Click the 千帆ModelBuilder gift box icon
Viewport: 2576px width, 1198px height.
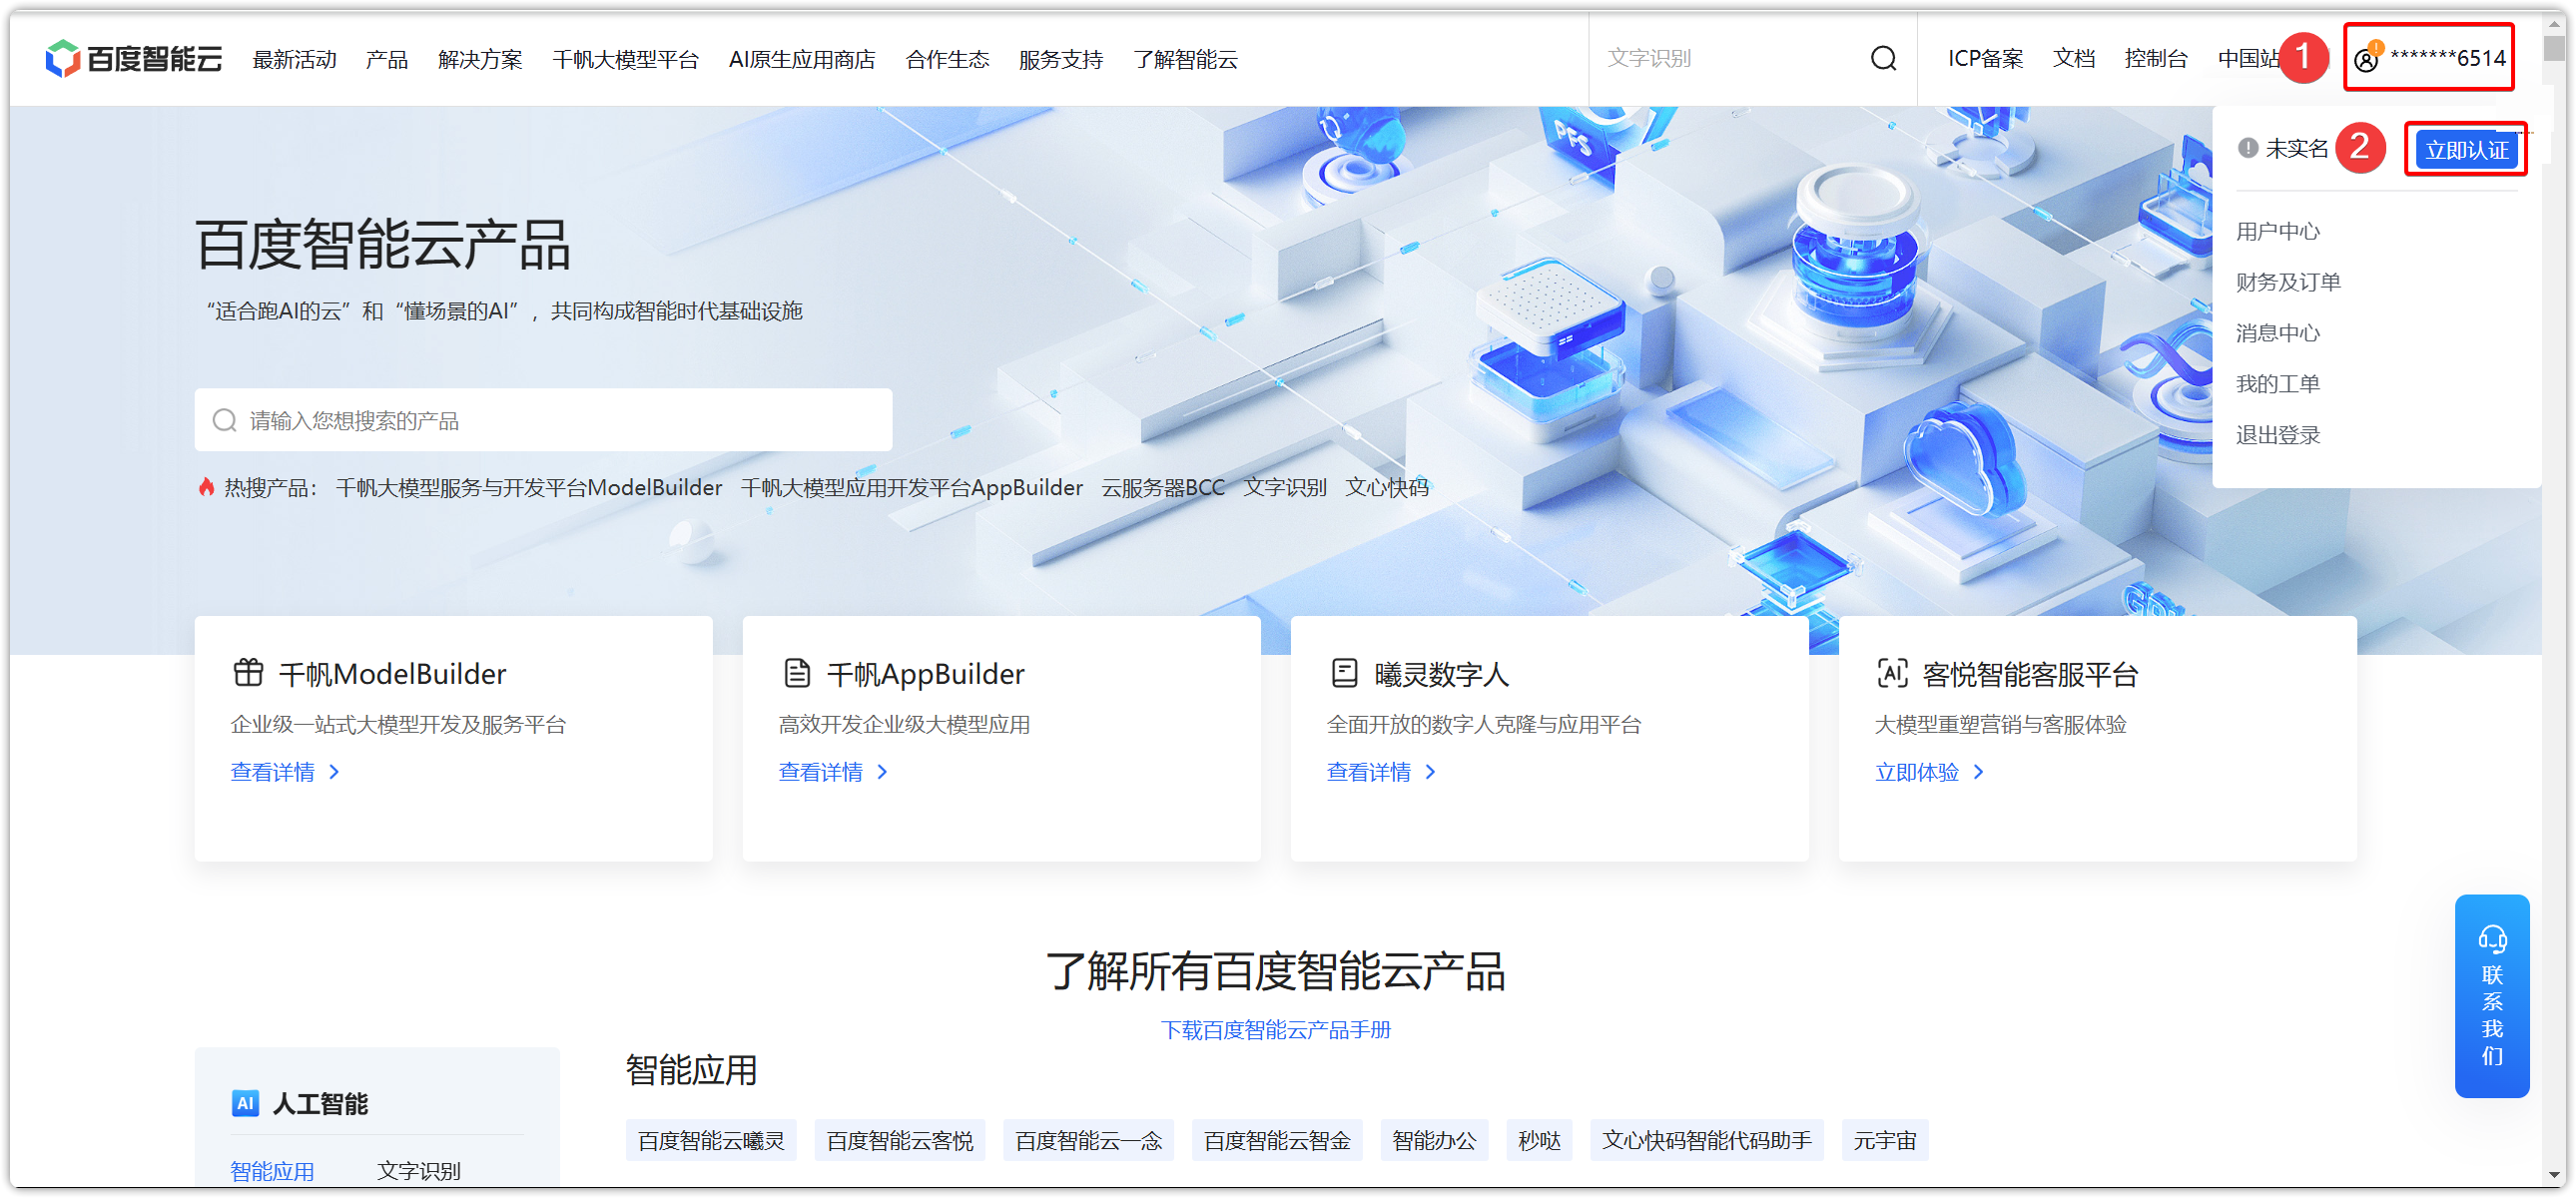(x=248, y=673)
